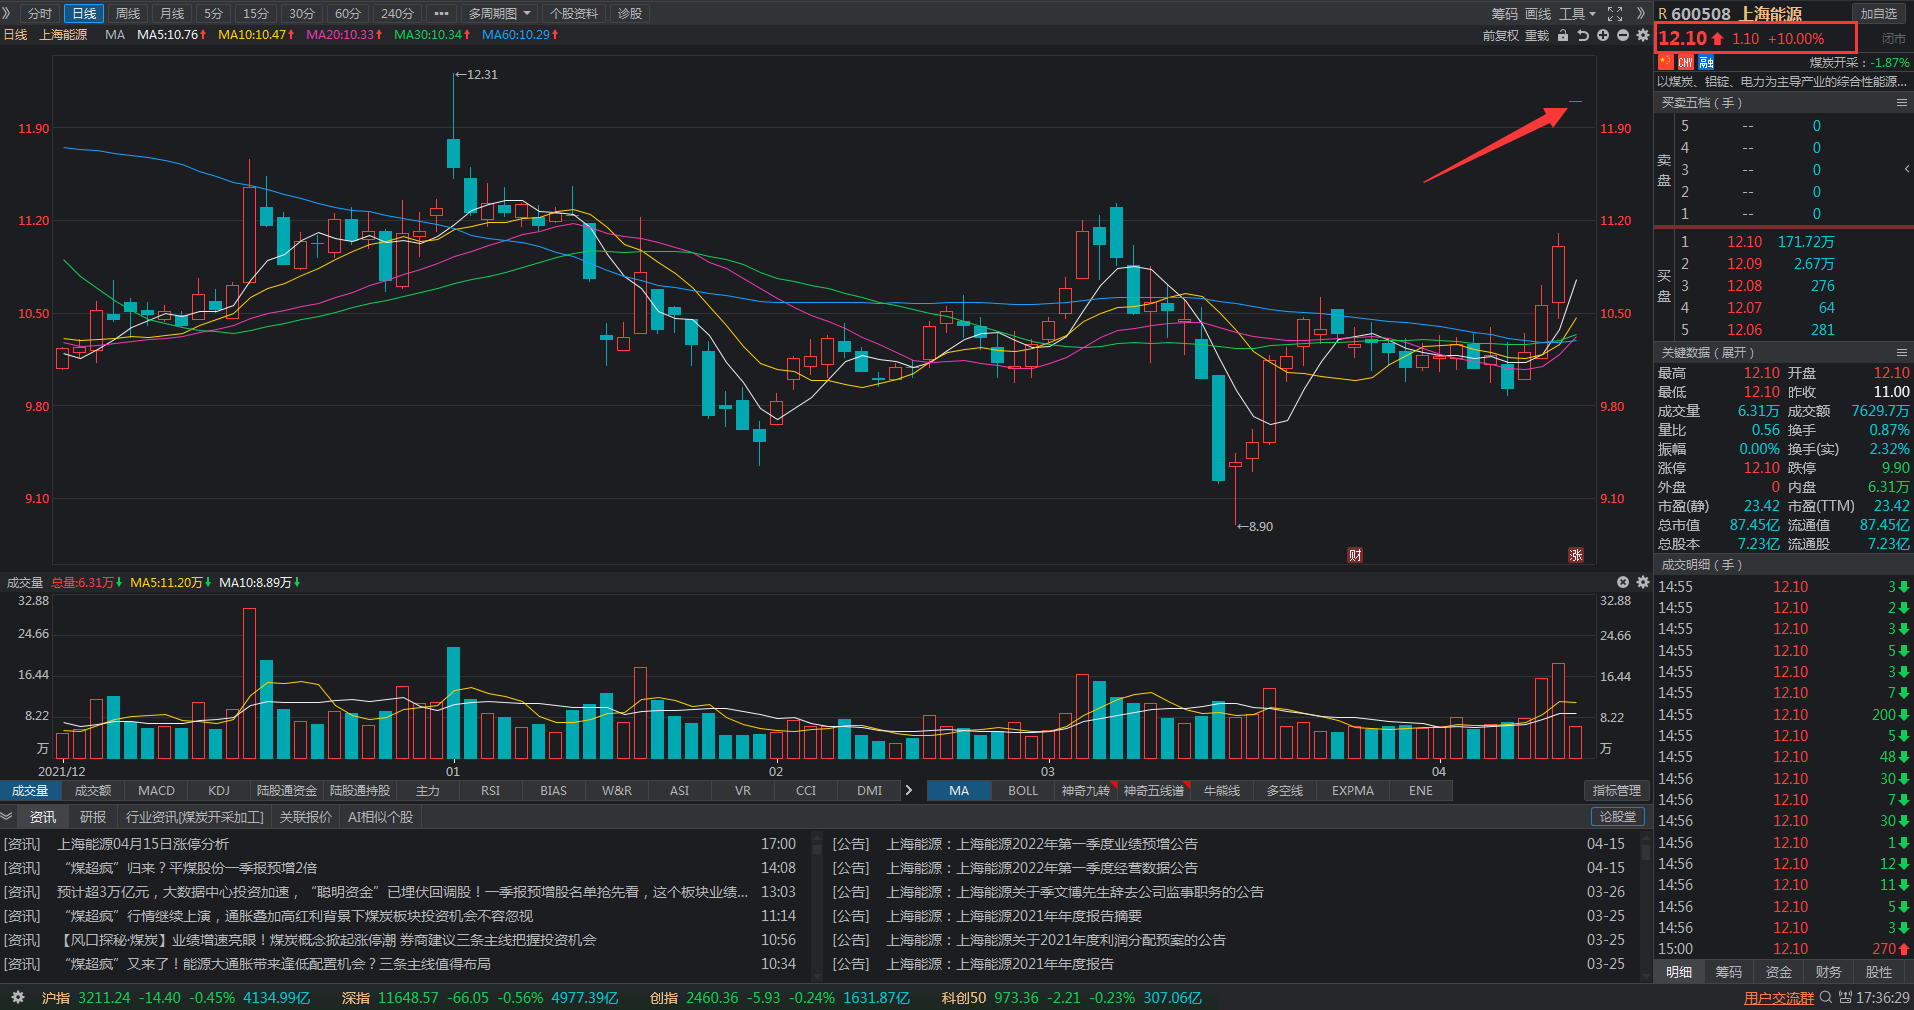
Task: Open the 工具 tools dropdown
Action: coord(1577,13)
